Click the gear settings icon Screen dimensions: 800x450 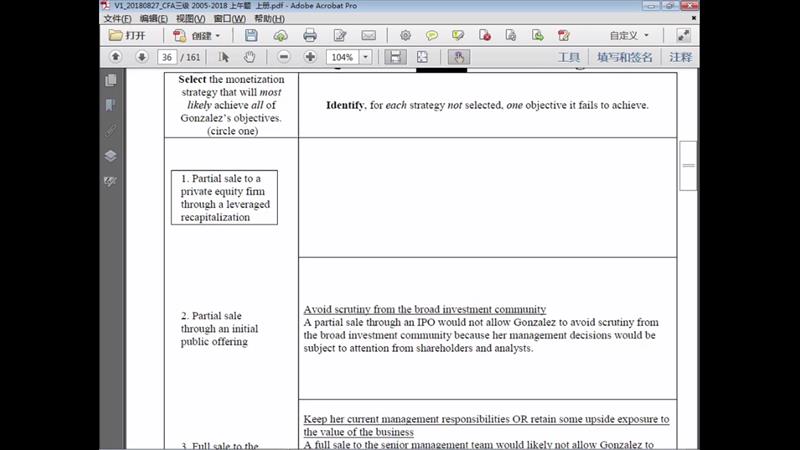click(x=405, y=35)
